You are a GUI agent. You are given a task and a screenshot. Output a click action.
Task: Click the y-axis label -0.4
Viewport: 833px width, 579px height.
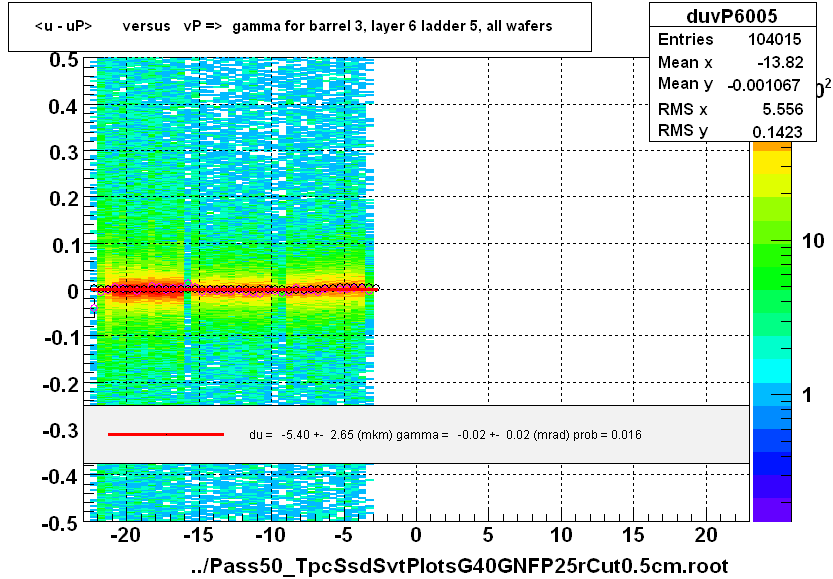61,476
